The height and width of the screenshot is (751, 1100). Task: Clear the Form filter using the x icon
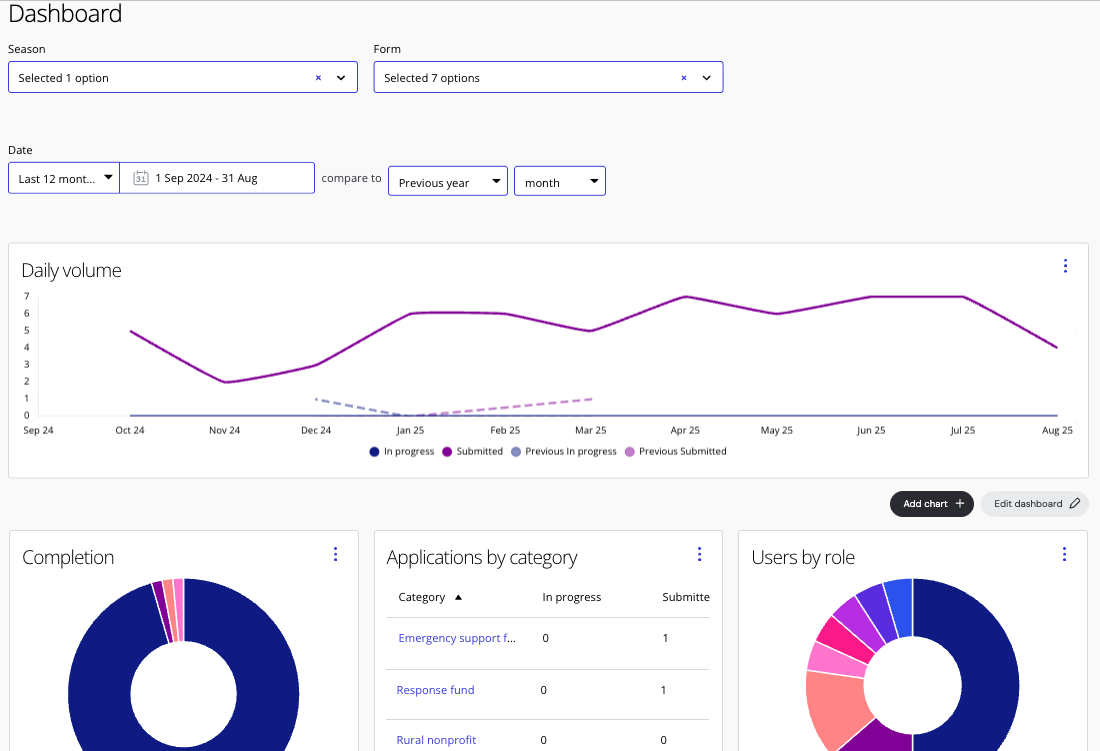tap(683, 76)
